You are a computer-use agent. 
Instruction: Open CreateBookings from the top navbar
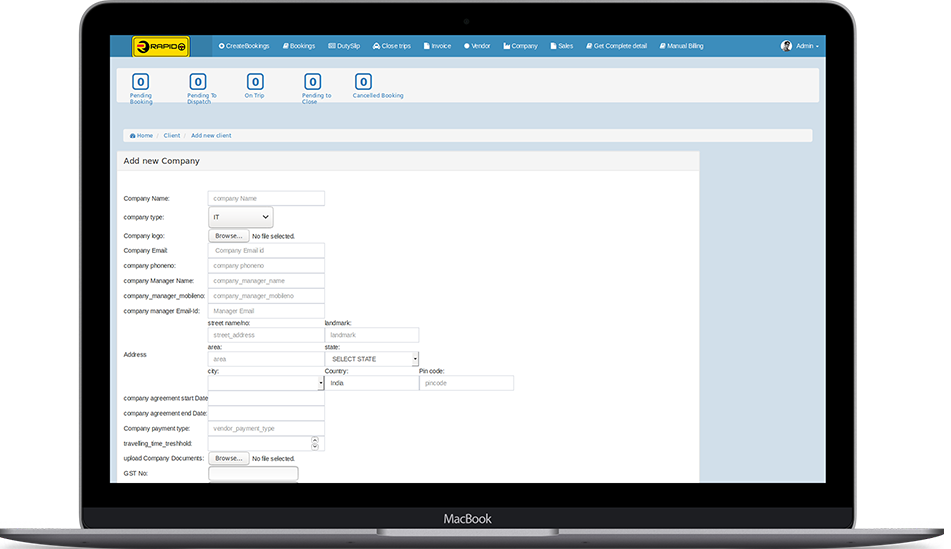(x=244, y=46)
